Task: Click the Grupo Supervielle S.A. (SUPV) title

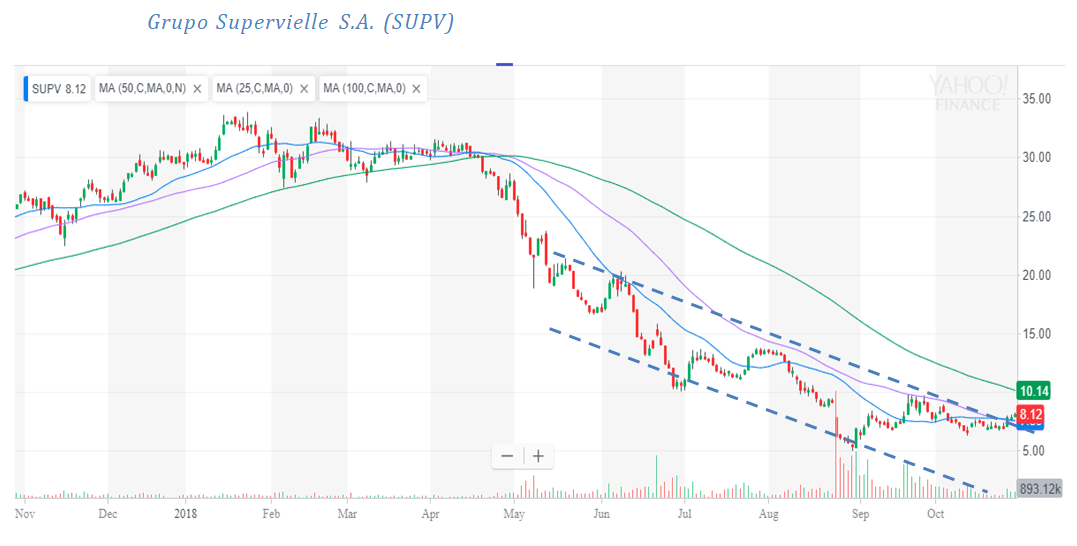Action: [x=300, y=23]
